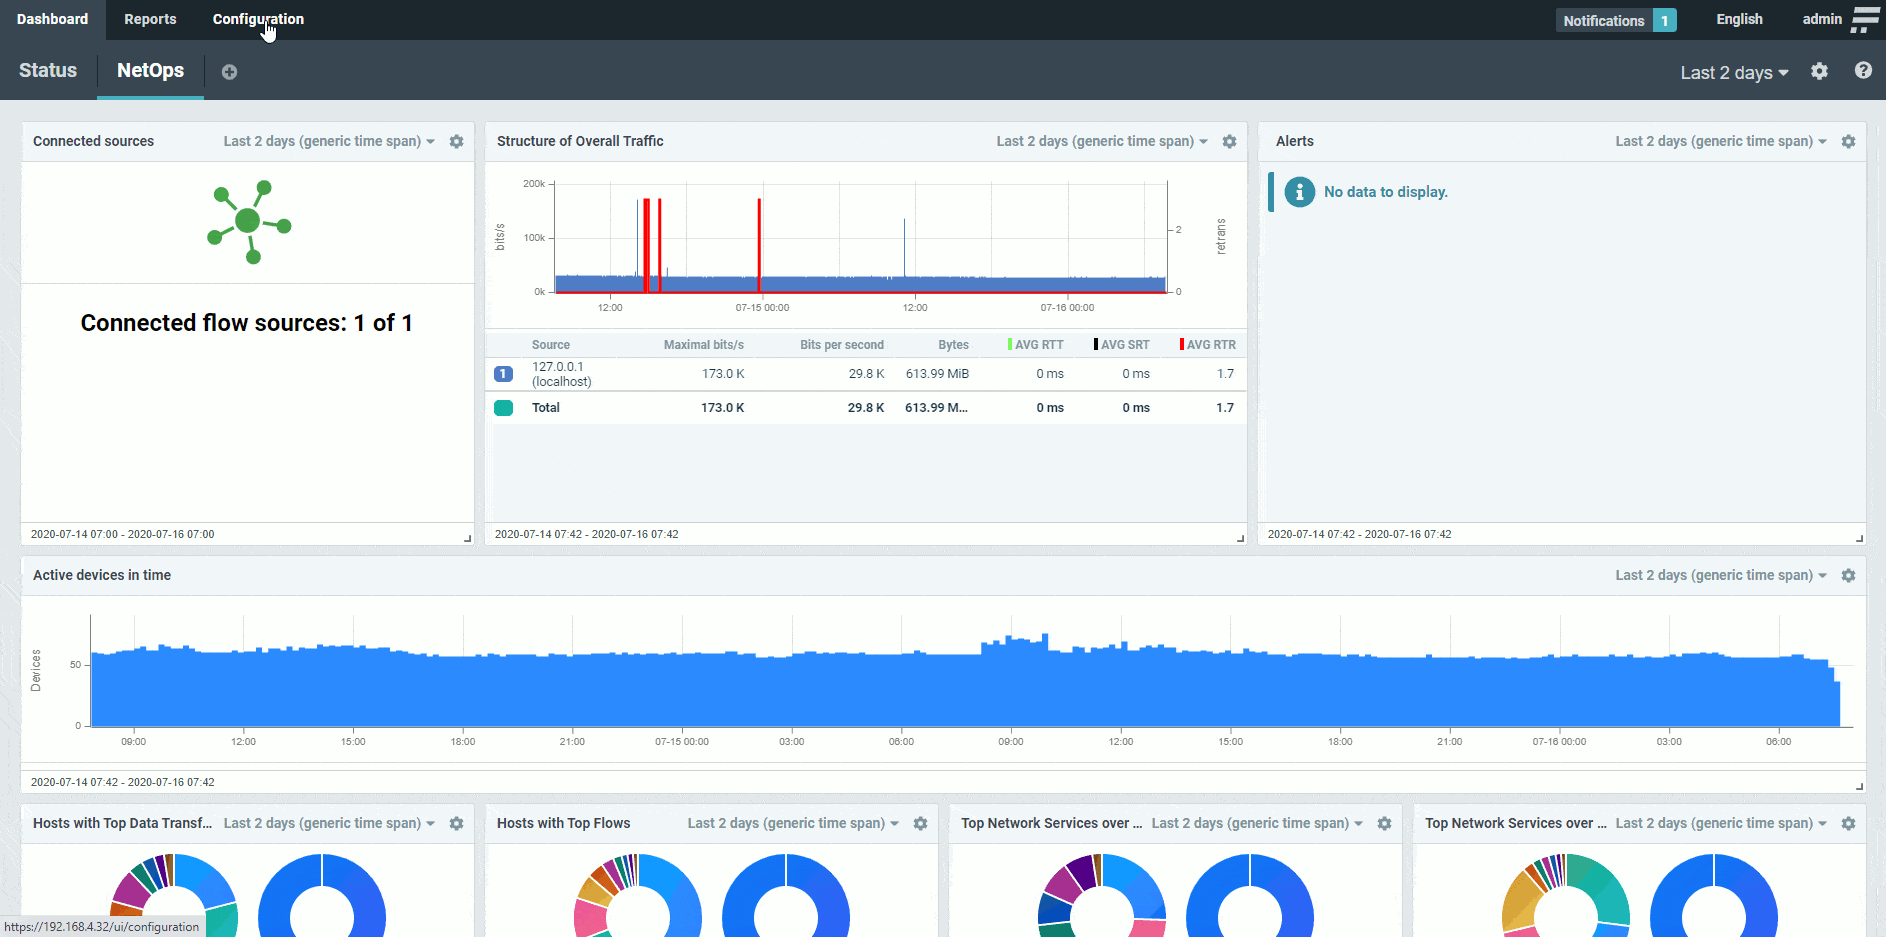Click the AVG RTT green color legend
1886x937 pixels.
[x=1035, y=345]
